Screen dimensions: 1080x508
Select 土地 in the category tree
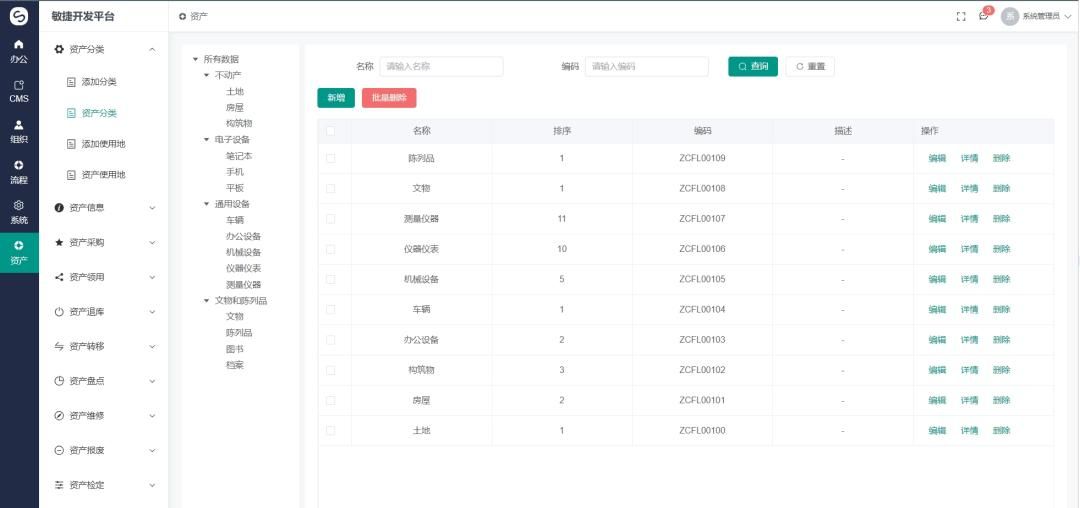point(235,92)
